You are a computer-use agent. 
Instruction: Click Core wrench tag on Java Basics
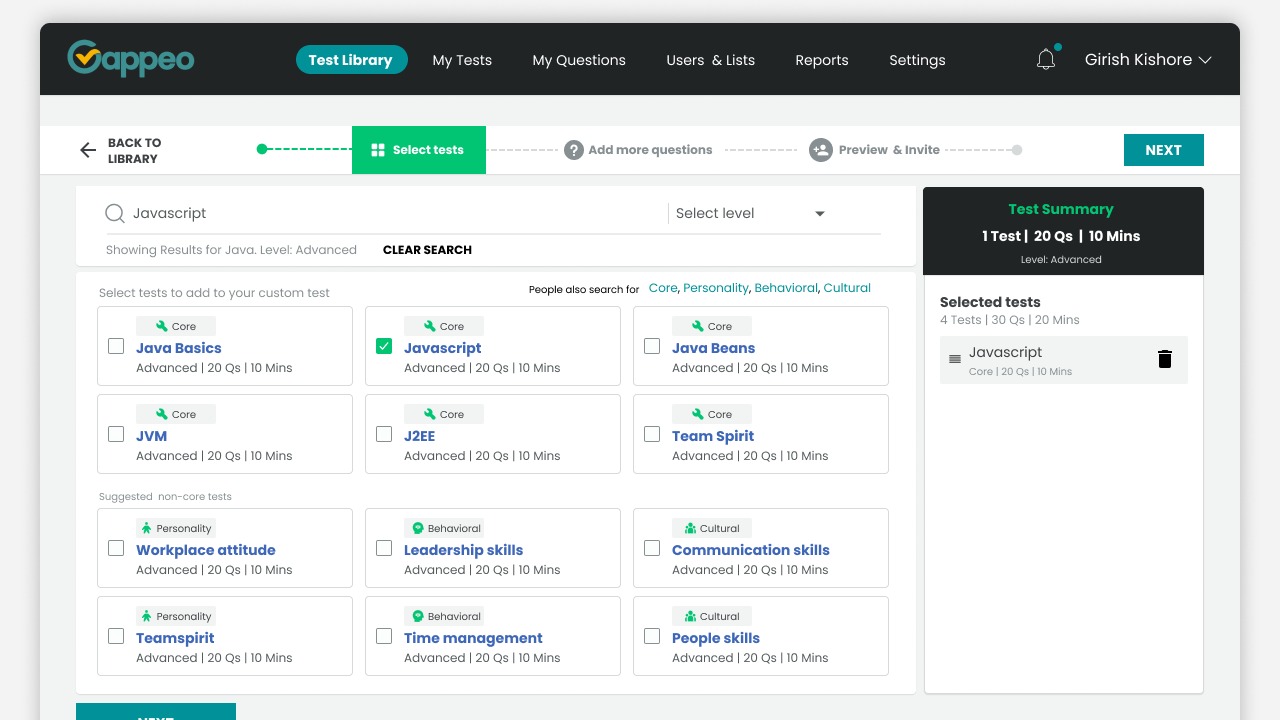[x=176, y=326]
